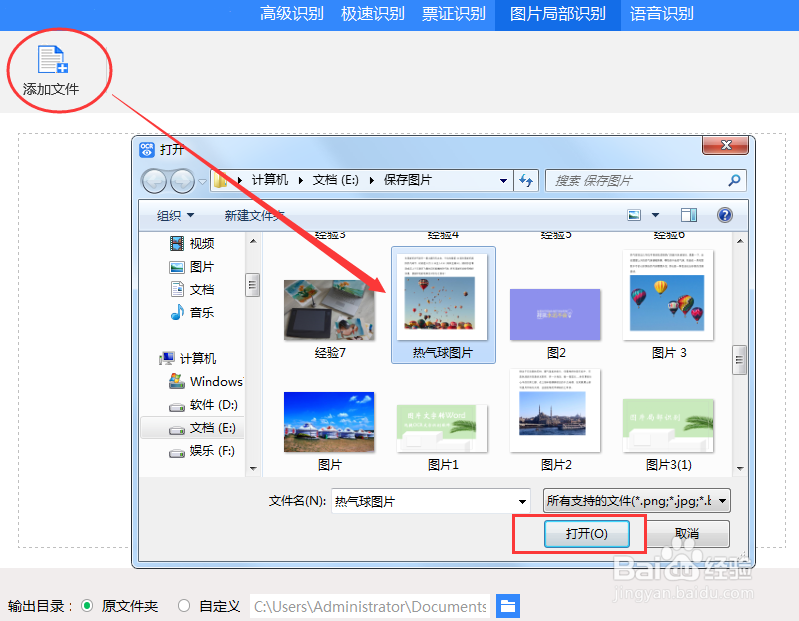Browse output folder with blue folder icon
The image size is (799, 621).
click(508, 606)
